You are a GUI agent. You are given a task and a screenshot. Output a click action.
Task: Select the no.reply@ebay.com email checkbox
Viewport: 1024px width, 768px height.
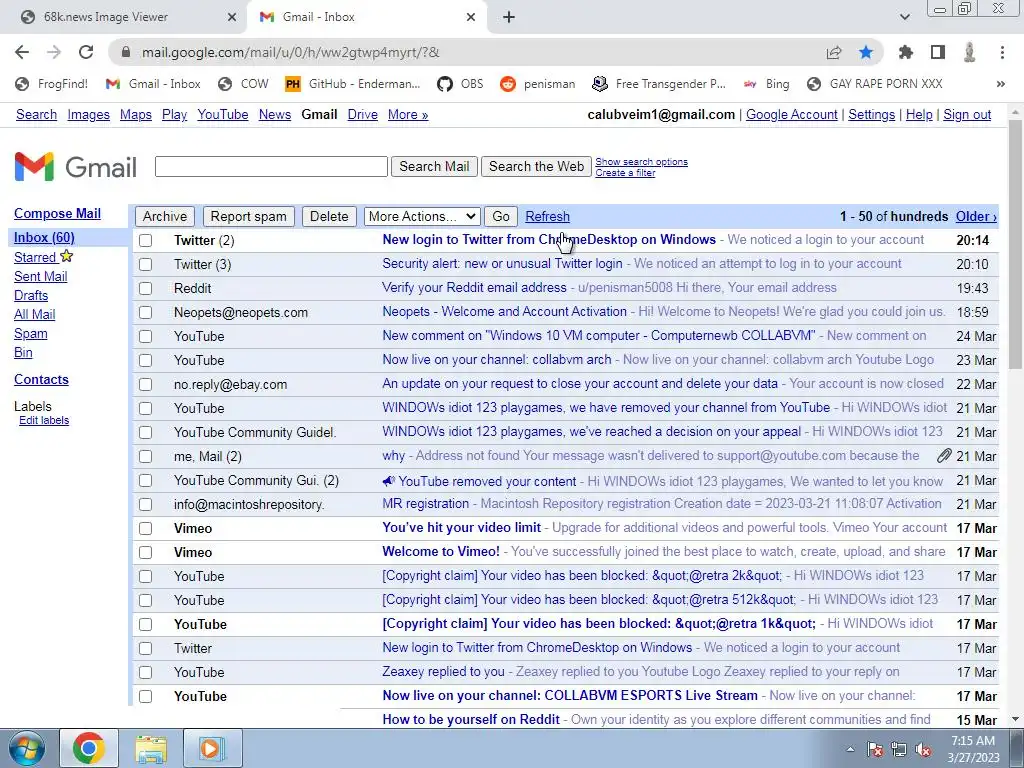point(146,385)
